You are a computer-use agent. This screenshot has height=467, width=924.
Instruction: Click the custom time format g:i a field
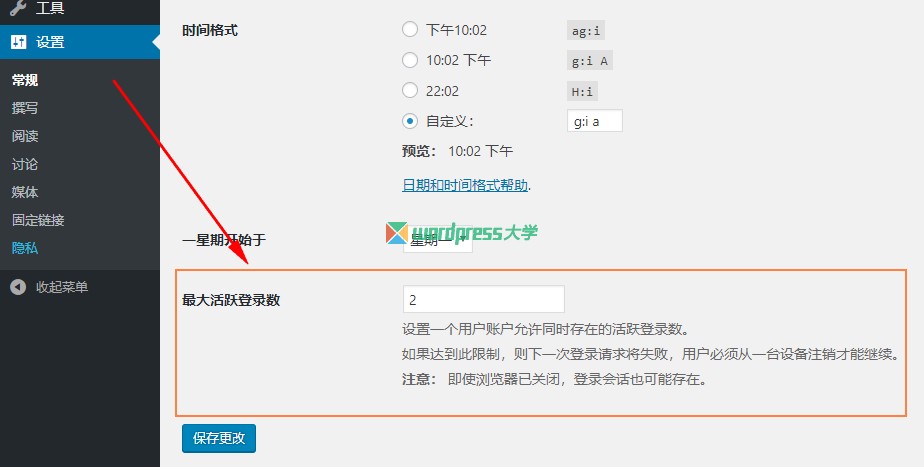tap(595, 121)
